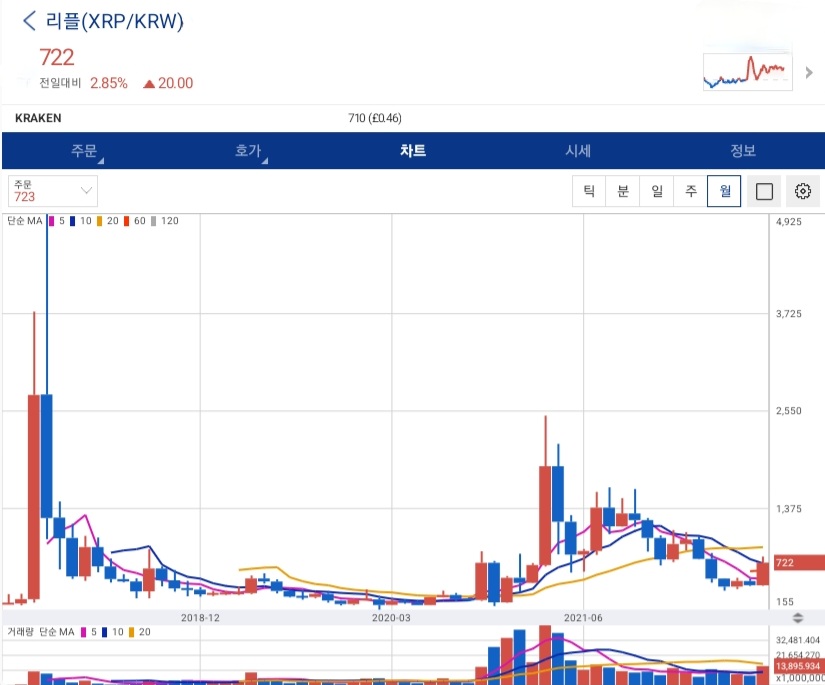This screenshot has width=825, height=685.
Task: Click the 32,481,404 volume axis label
Action: click(798, 640)
